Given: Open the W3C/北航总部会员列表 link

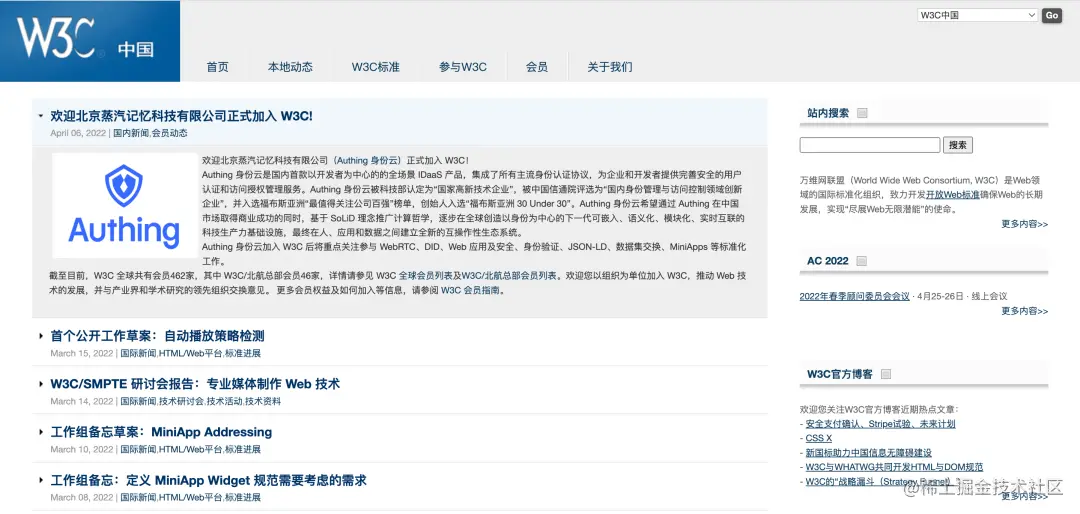Looking at the screenshot, I should (x=508, y=276).
